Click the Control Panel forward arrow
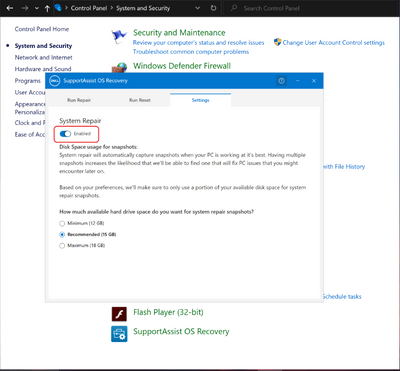 25,8
